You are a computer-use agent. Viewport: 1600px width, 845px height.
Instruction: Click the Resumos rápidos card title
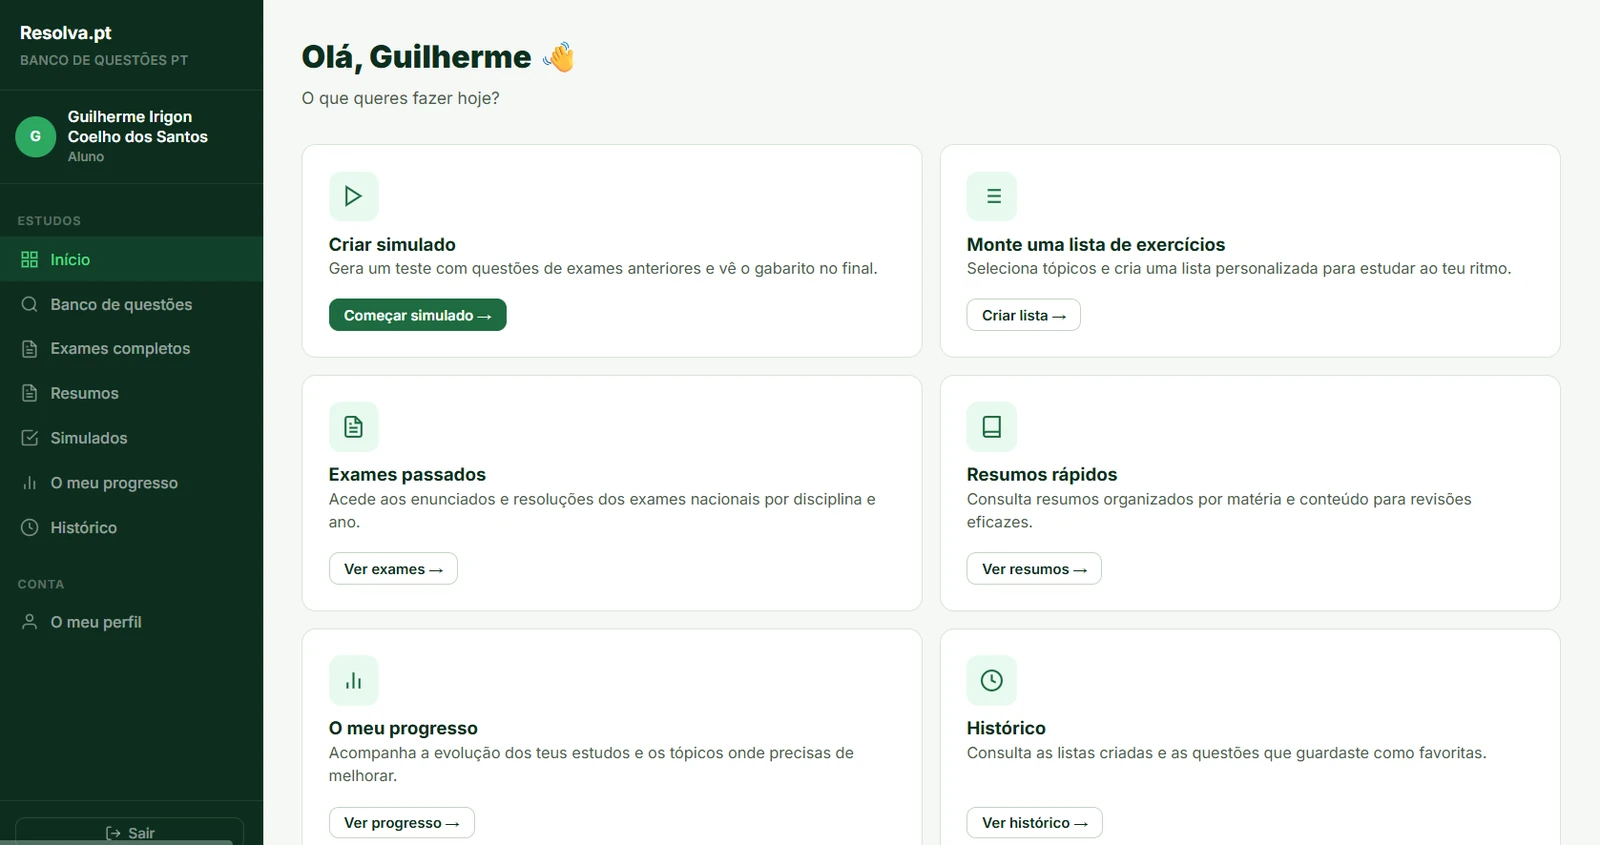click(1042, 475)
